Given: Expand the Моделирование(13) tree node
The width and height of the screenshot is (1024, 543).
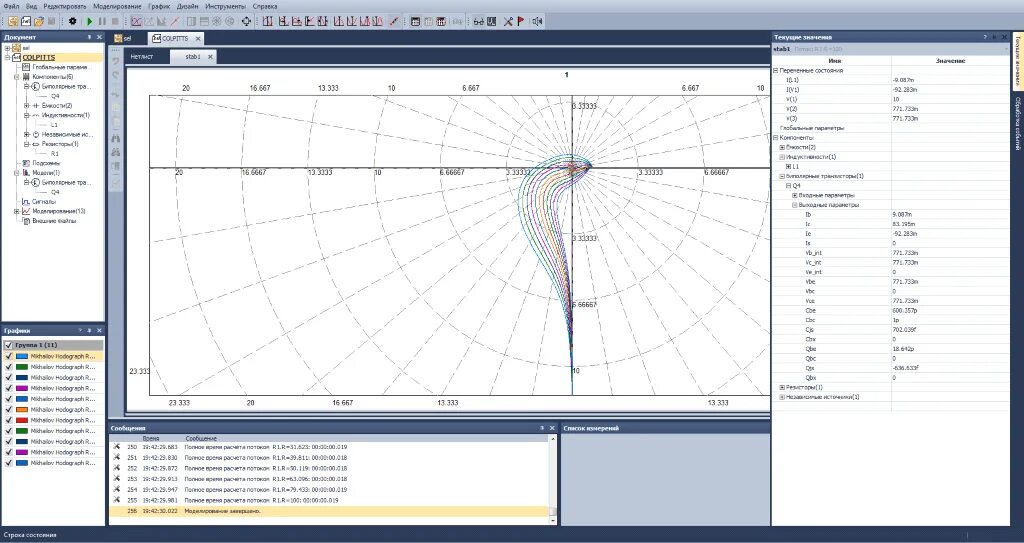Looking at the screenshot, I should [x=18, y=211].
